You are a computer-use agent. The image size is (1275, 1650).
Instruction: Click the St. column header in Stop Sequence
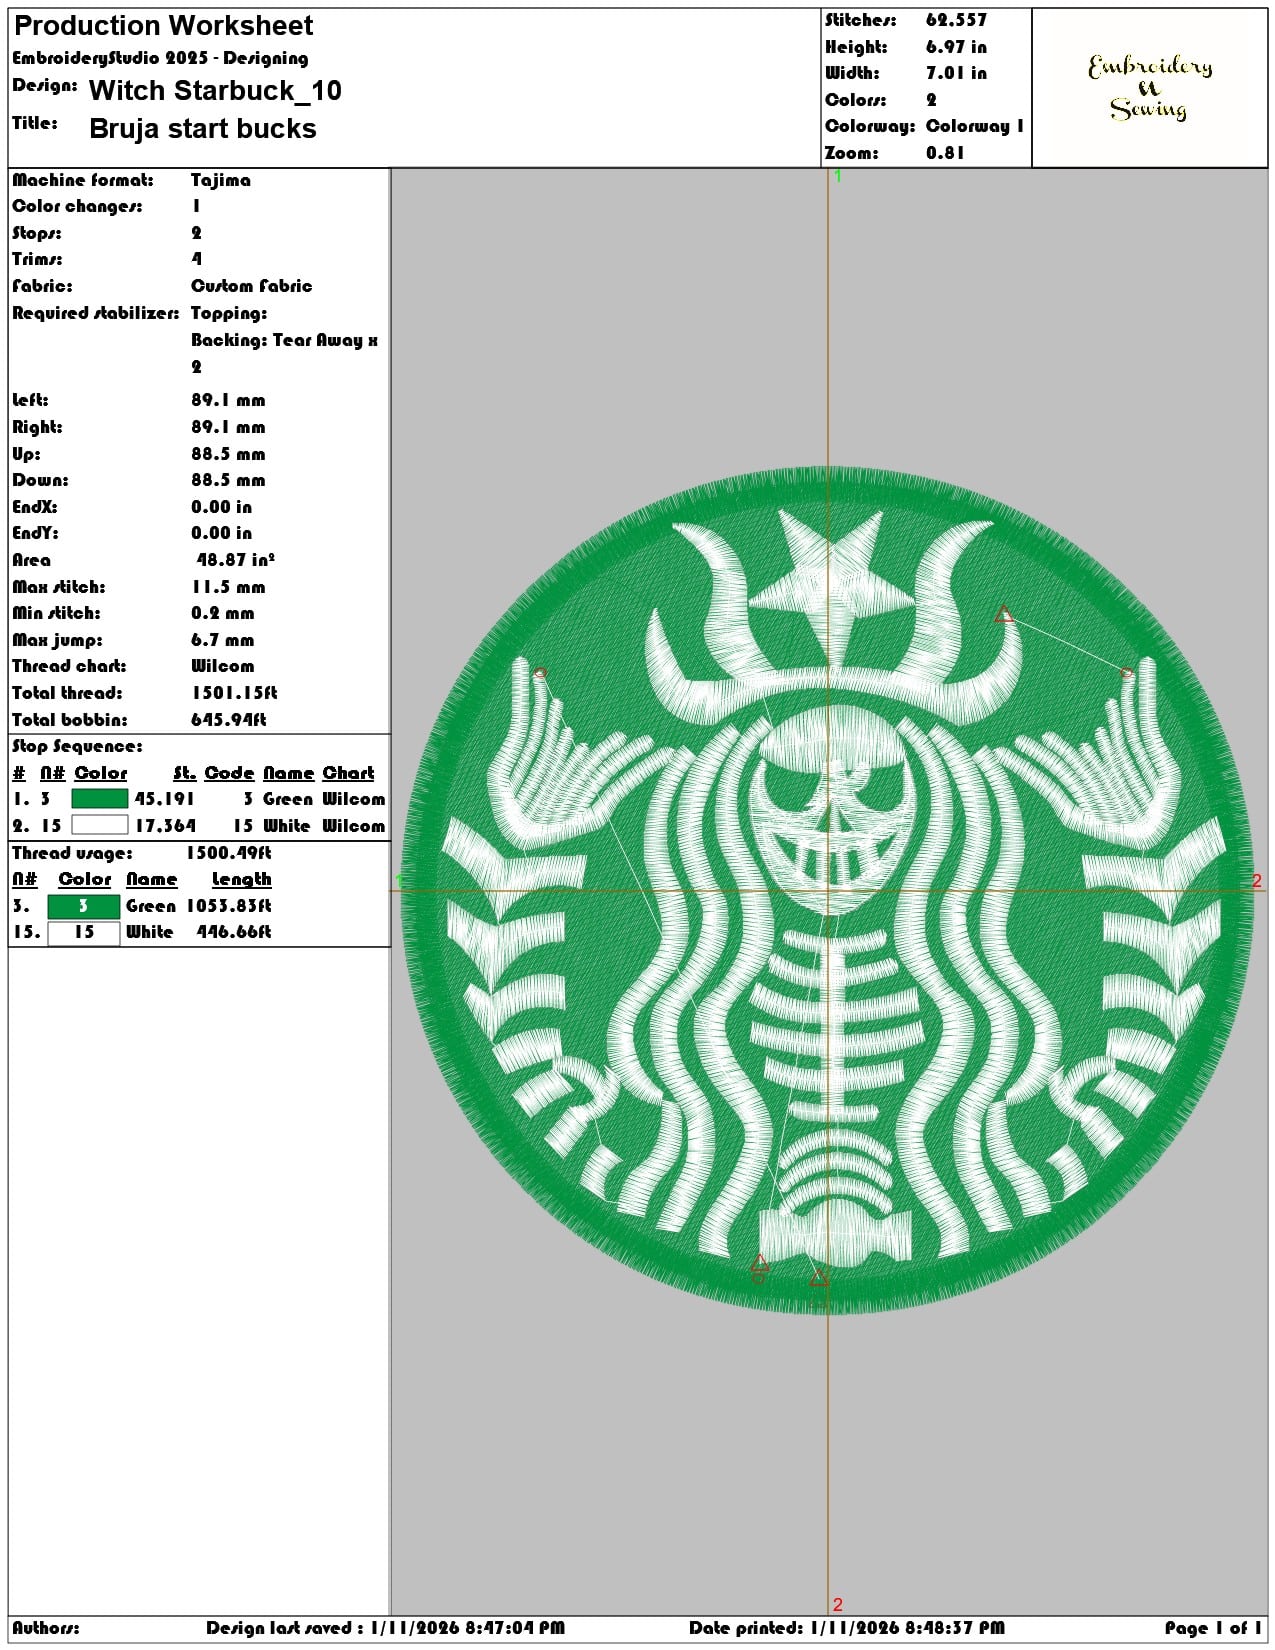[184, 773]
